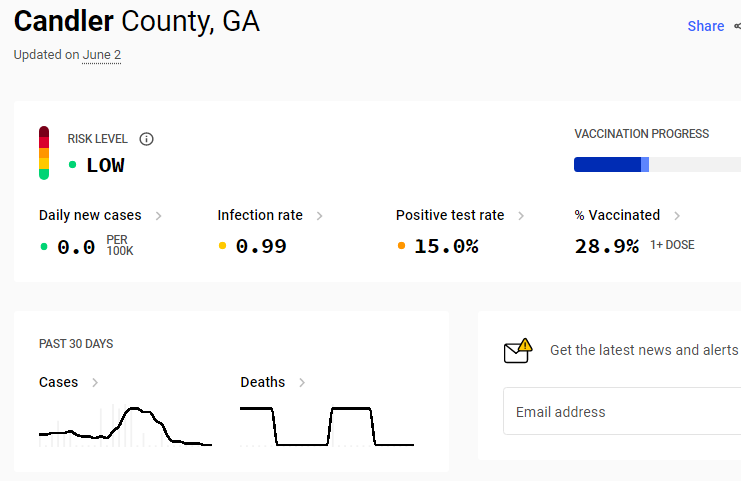
Task: Open the Cases chart arrow
Action: [95, 382]
